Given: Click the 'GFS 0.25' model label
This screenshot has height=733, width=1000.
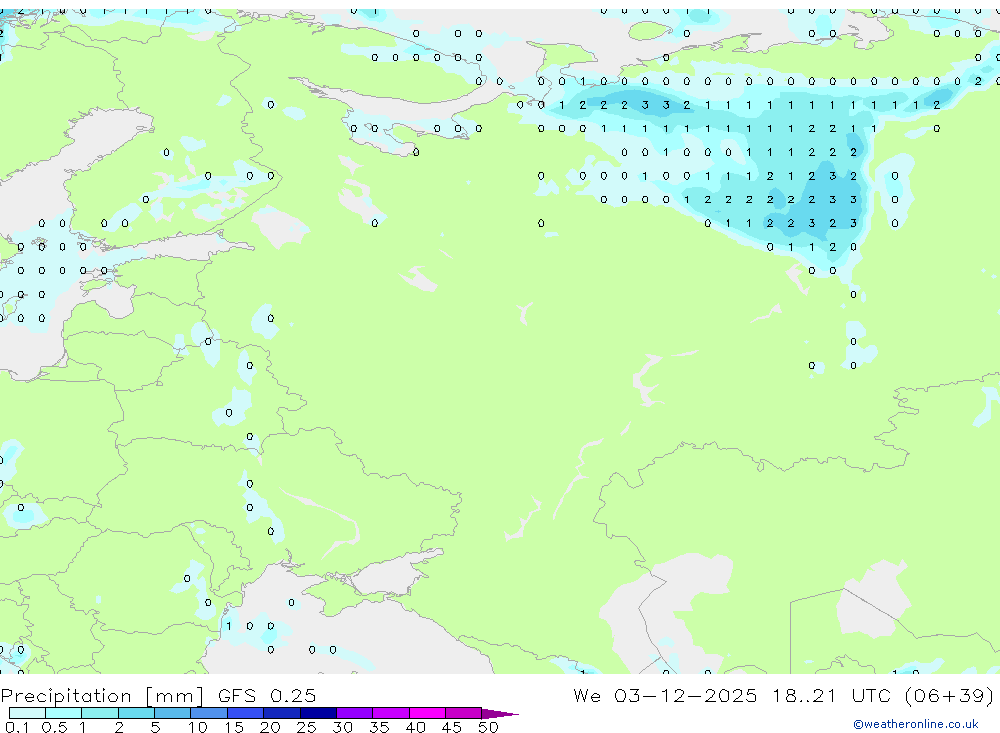Looking at the screenshot, I should tap(267, 695).
